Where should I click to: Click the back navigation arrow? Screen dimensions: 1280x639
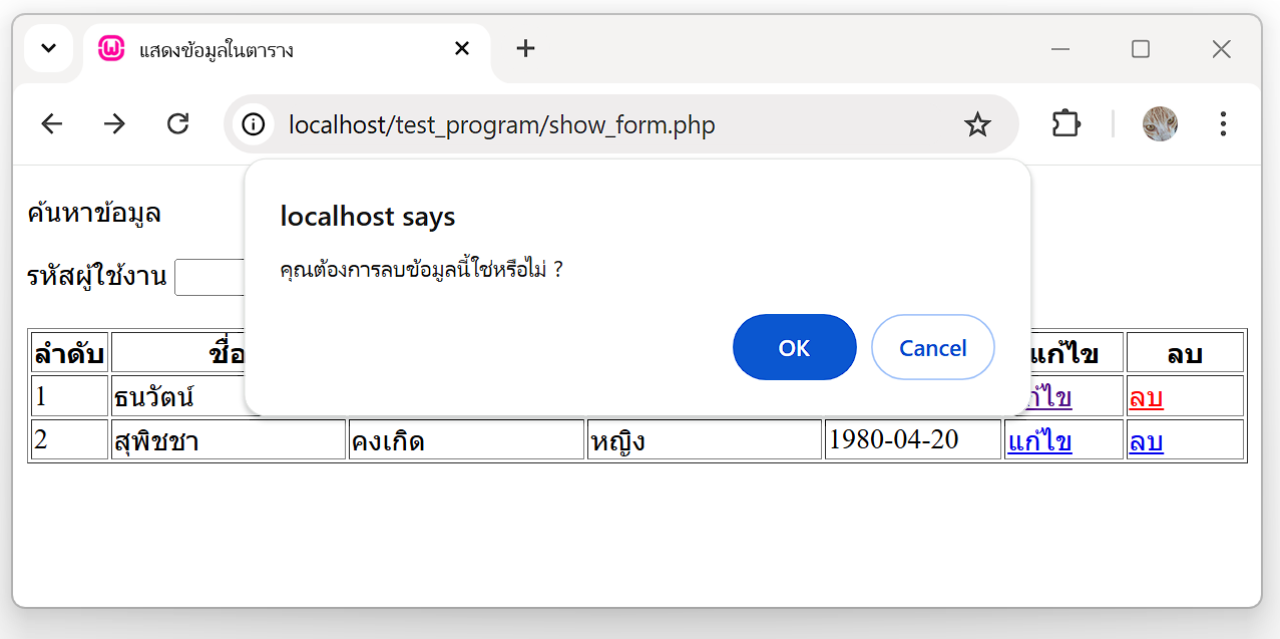point(51,124)
